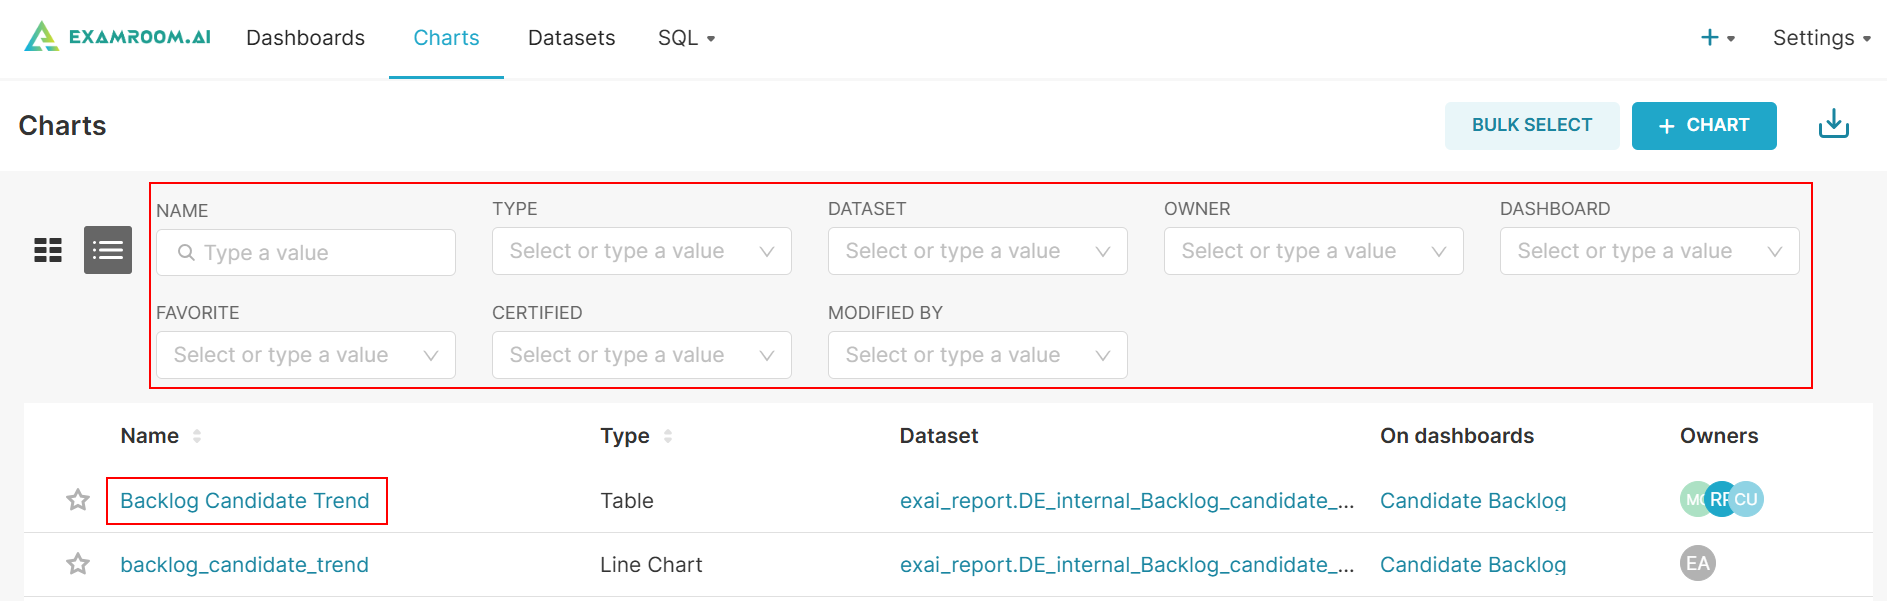The width and height of the screenshot is (1887, 601).
Task: Expand the CERTIFIED filter dropdown
Action: click(641, 355)
